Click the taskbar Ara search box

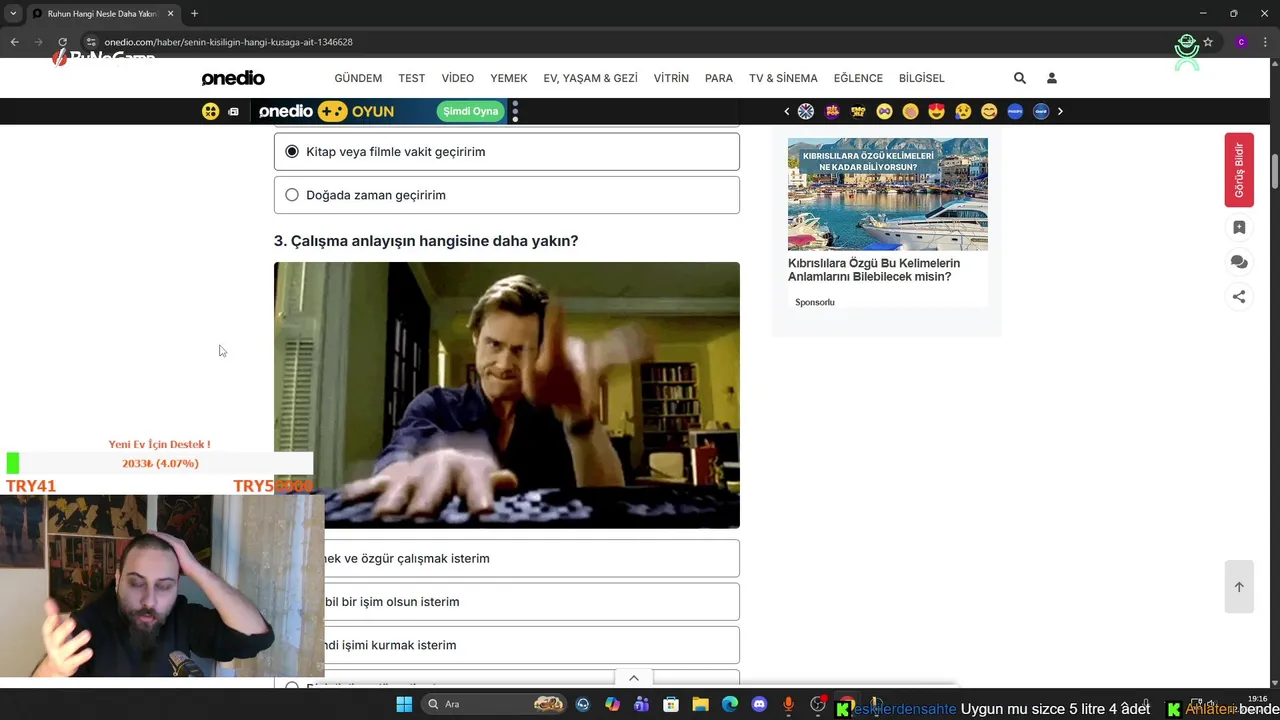[494, 704]
